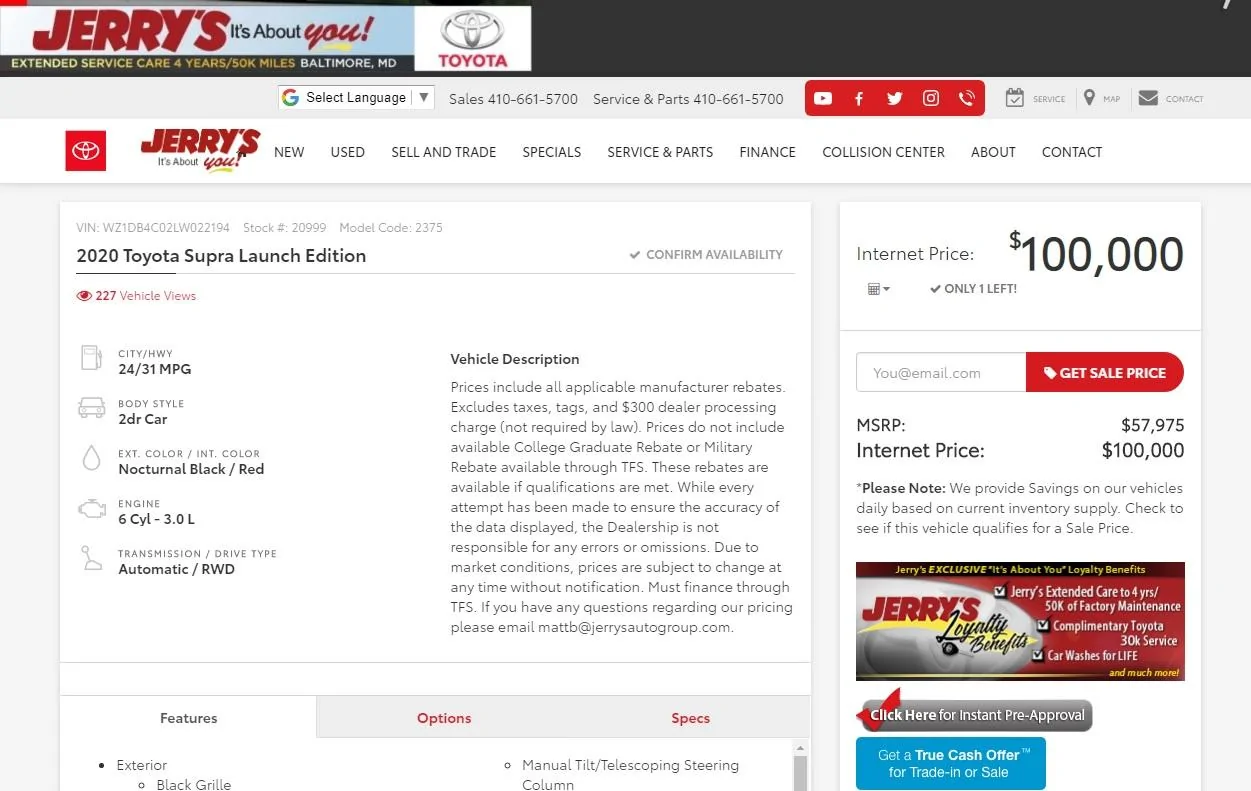Click the VIN WZ1DB4C02LW022194 text
Image resolution: width=1251 pixels, height=791 pixels.
[x=153, y=228]
